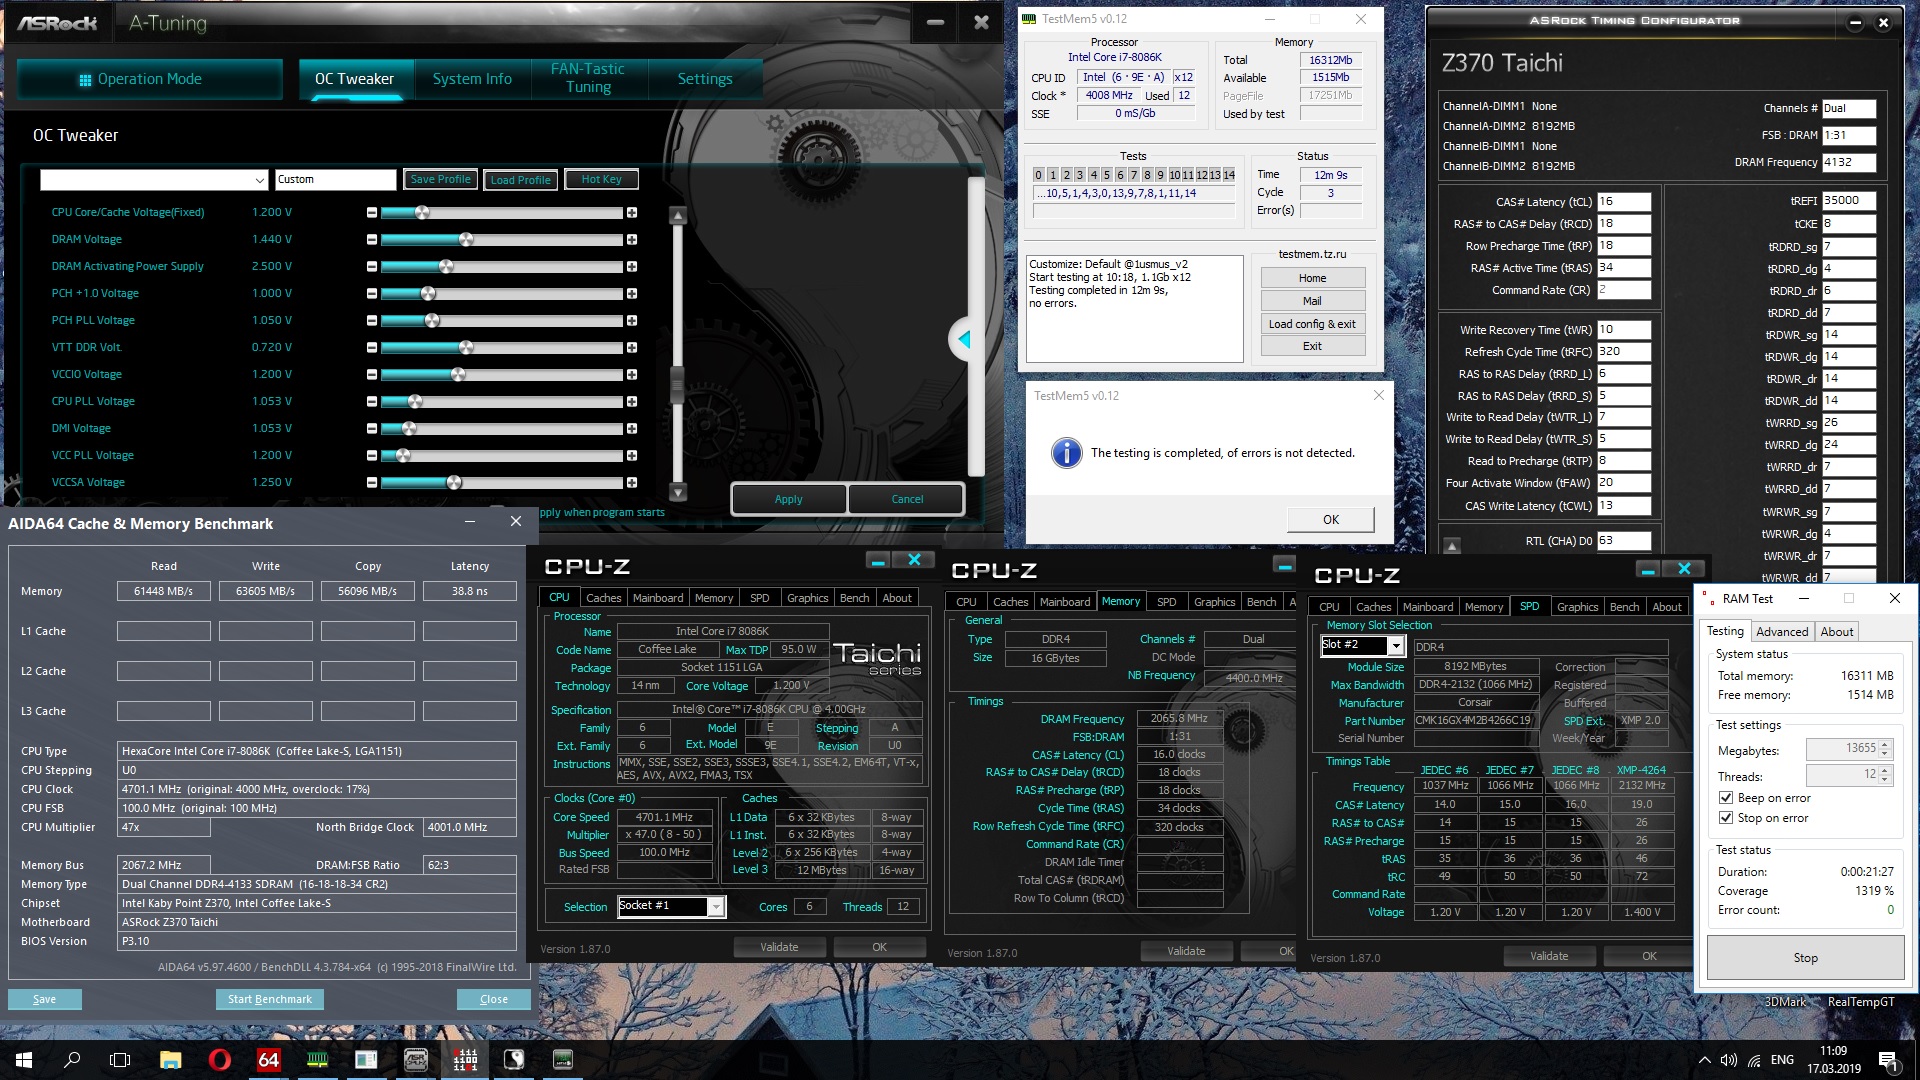Open Task View from taskbar

coord(120,1060)
